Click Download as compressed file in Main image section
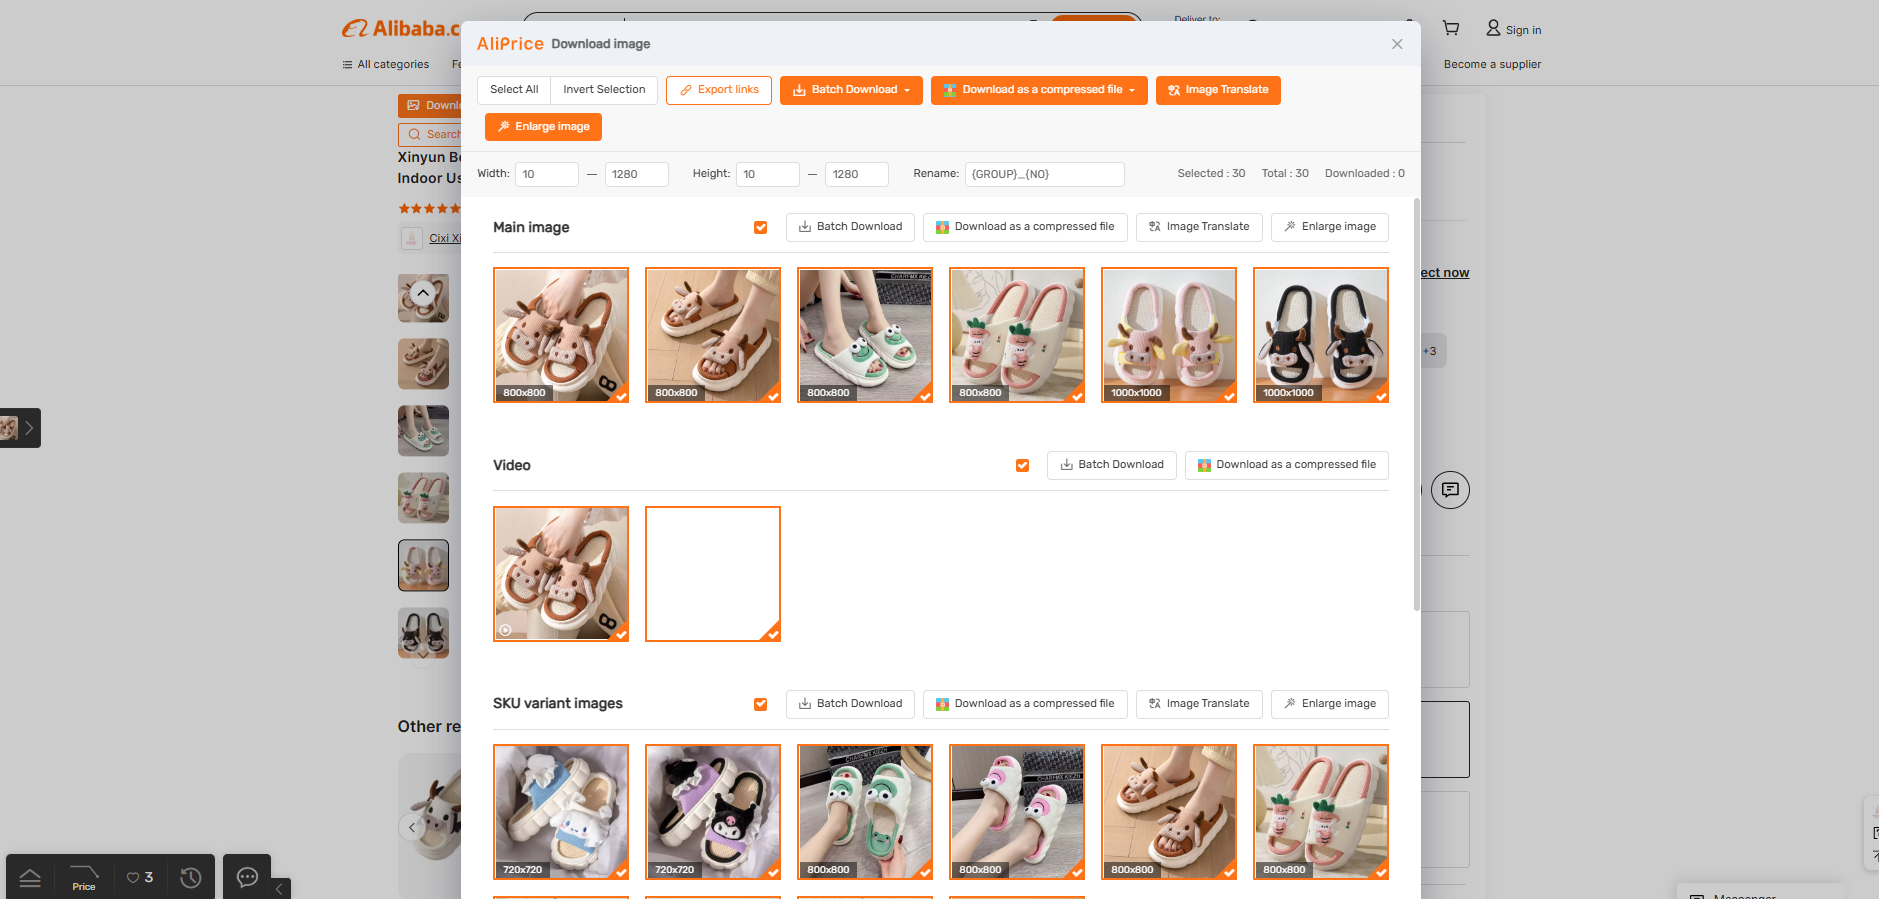Screen dimensions: 1879x899 coord(1025,227)
